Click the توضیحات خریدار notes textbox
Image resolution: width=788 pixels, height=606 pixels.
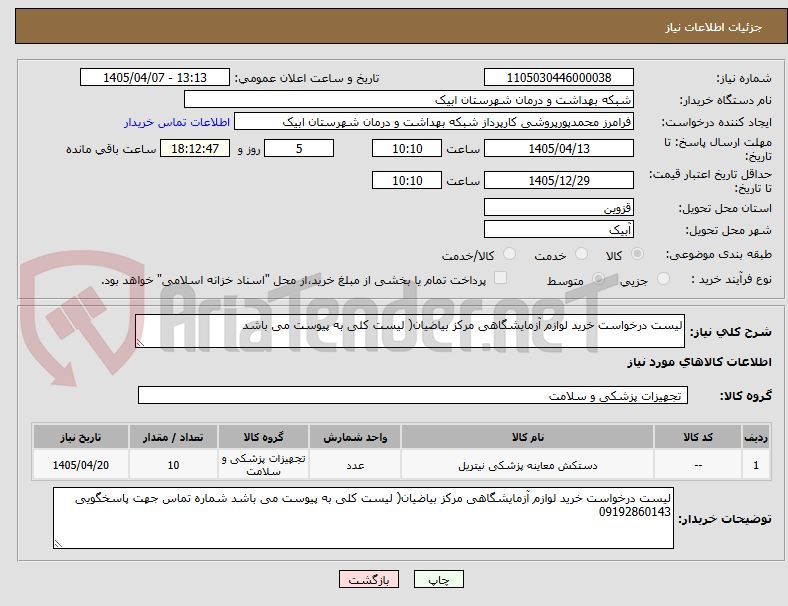363,518
